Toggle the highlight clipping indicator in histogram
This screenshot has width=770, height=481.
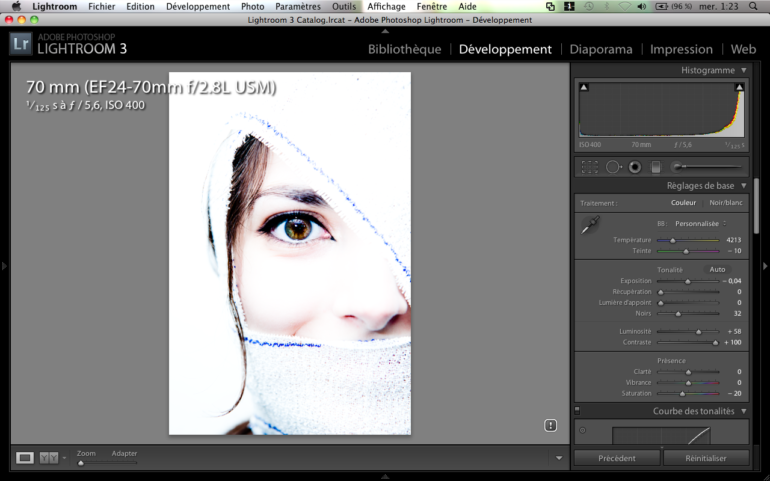[740, 88]
